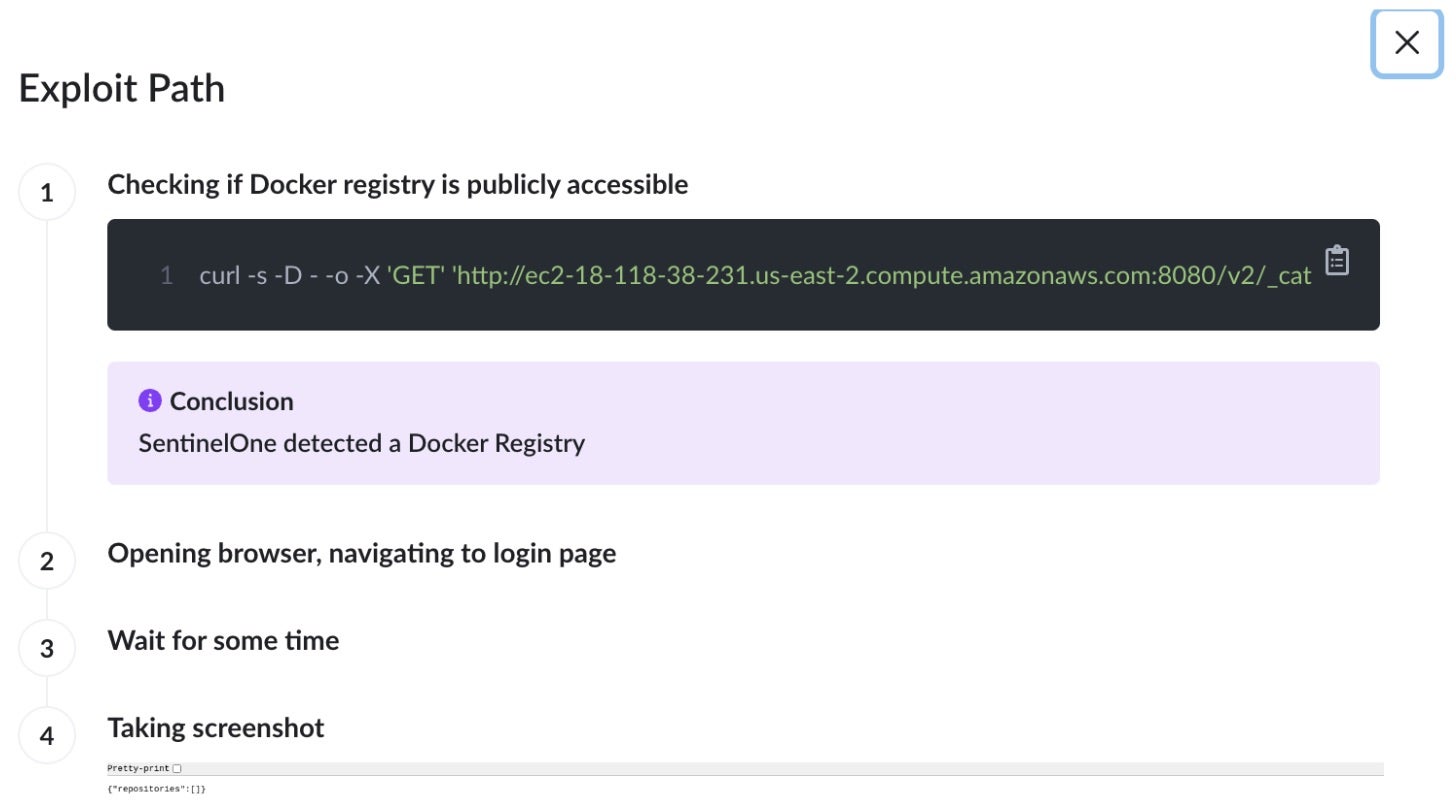Click the amazonaws URL in the curl command
The height and width of the screenshot is (812, 1456).
(880, 275)
